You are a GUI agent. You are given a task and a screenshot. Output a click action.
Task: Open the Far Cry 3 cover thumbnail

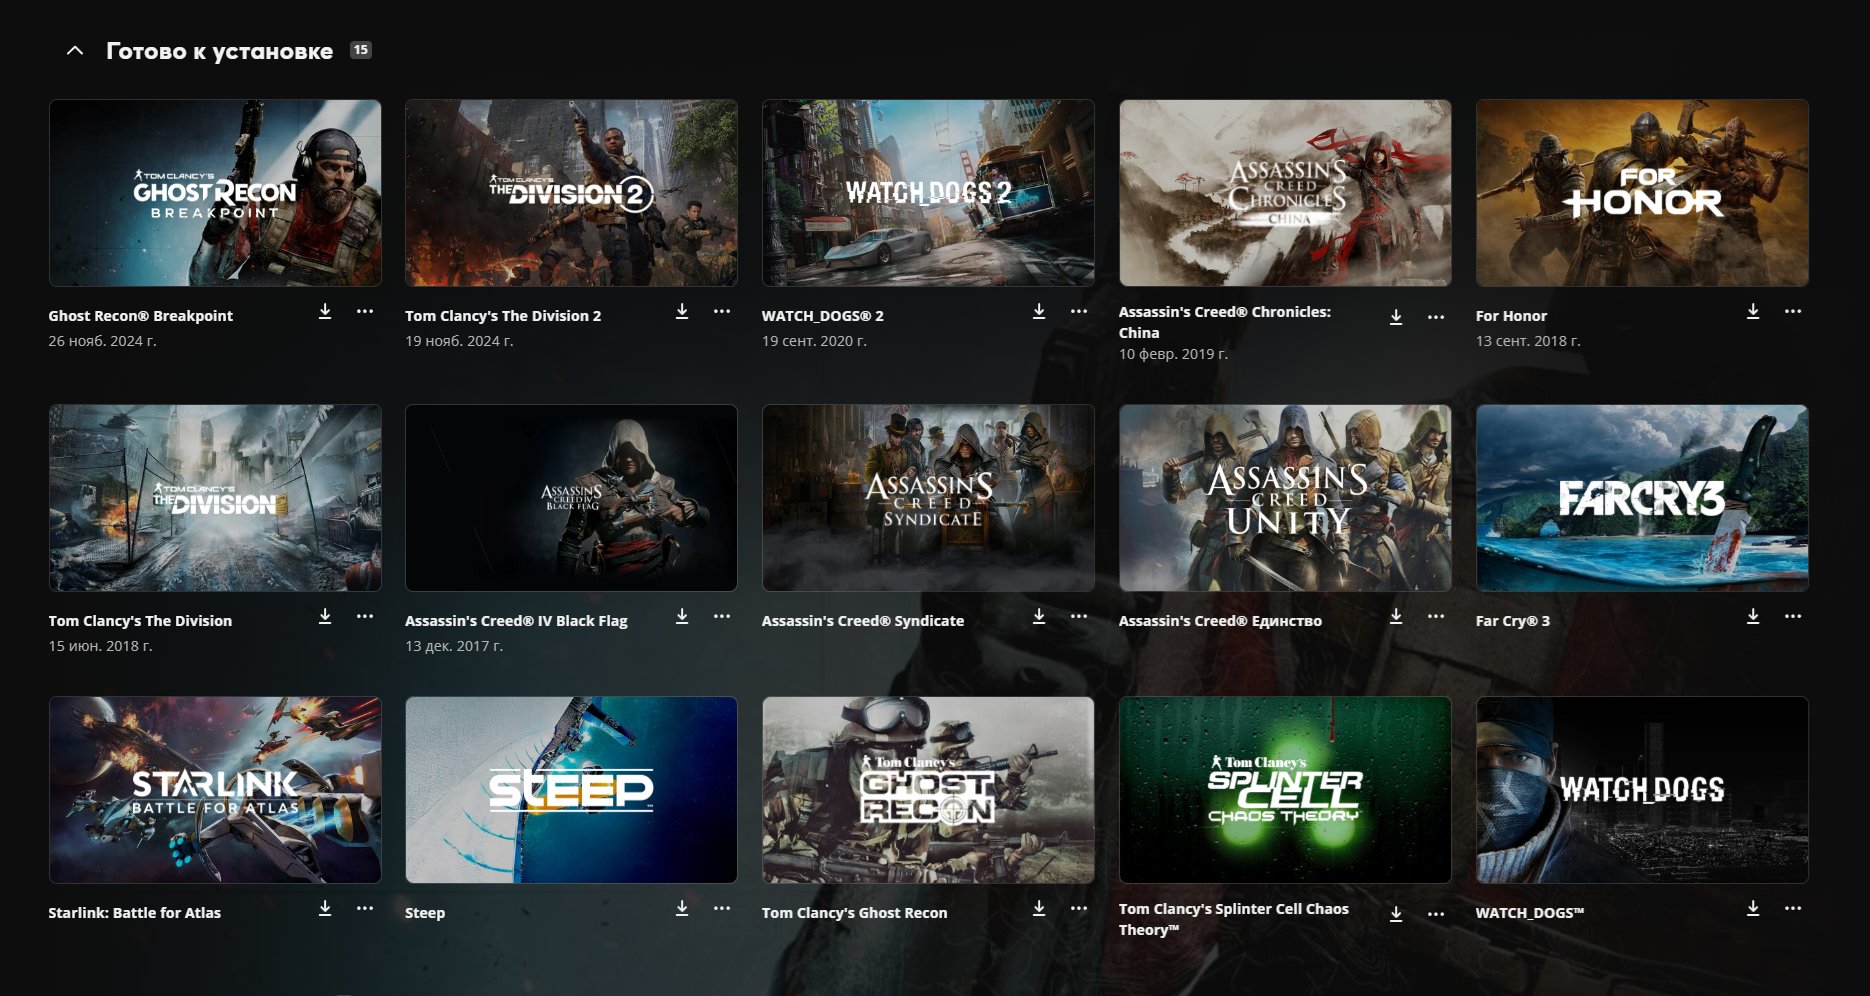(x=1642, y=498)
